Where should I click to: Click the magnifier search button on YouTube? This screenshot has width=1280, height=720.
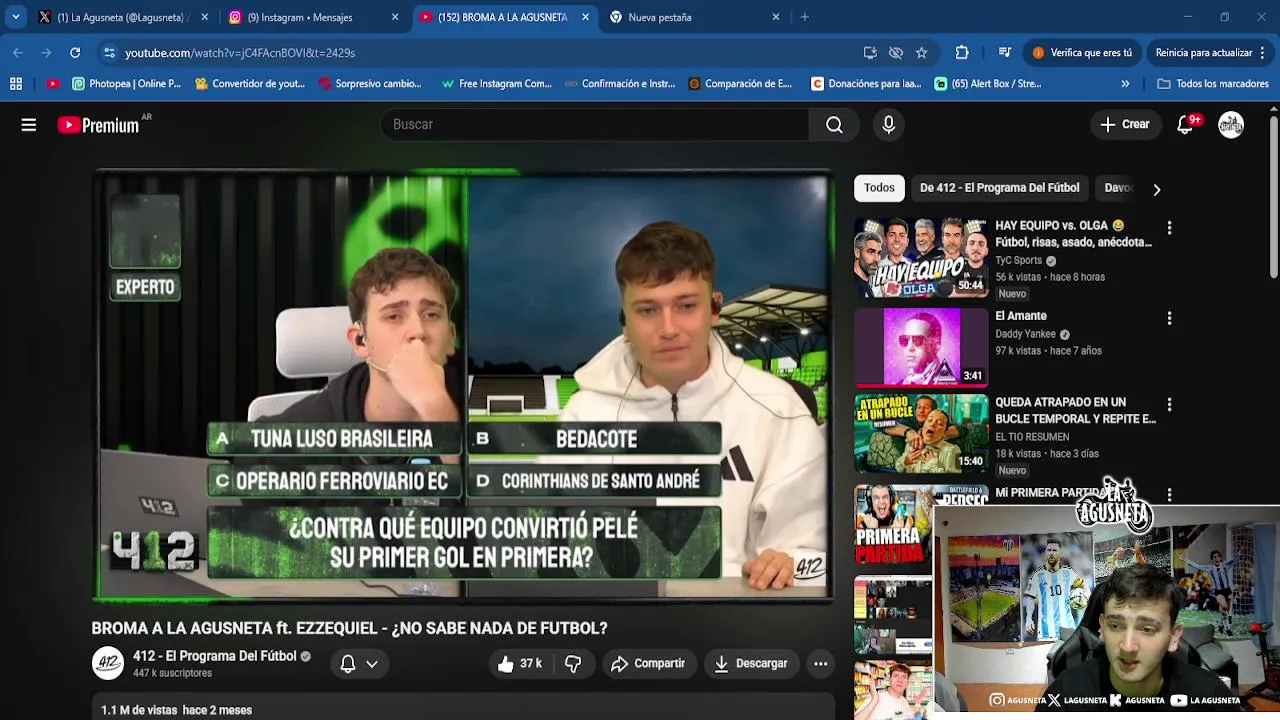834,125
